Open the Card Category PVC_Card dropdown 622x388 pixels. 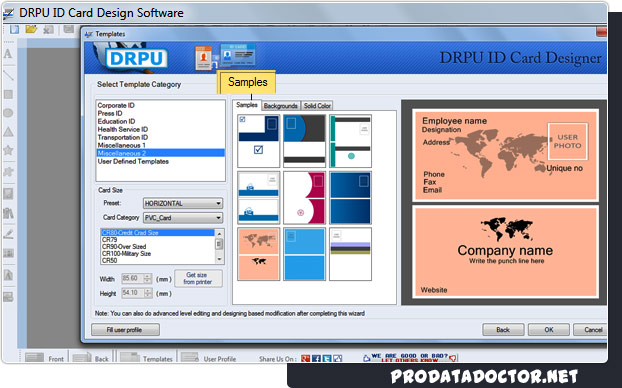[x=183, y=218]
